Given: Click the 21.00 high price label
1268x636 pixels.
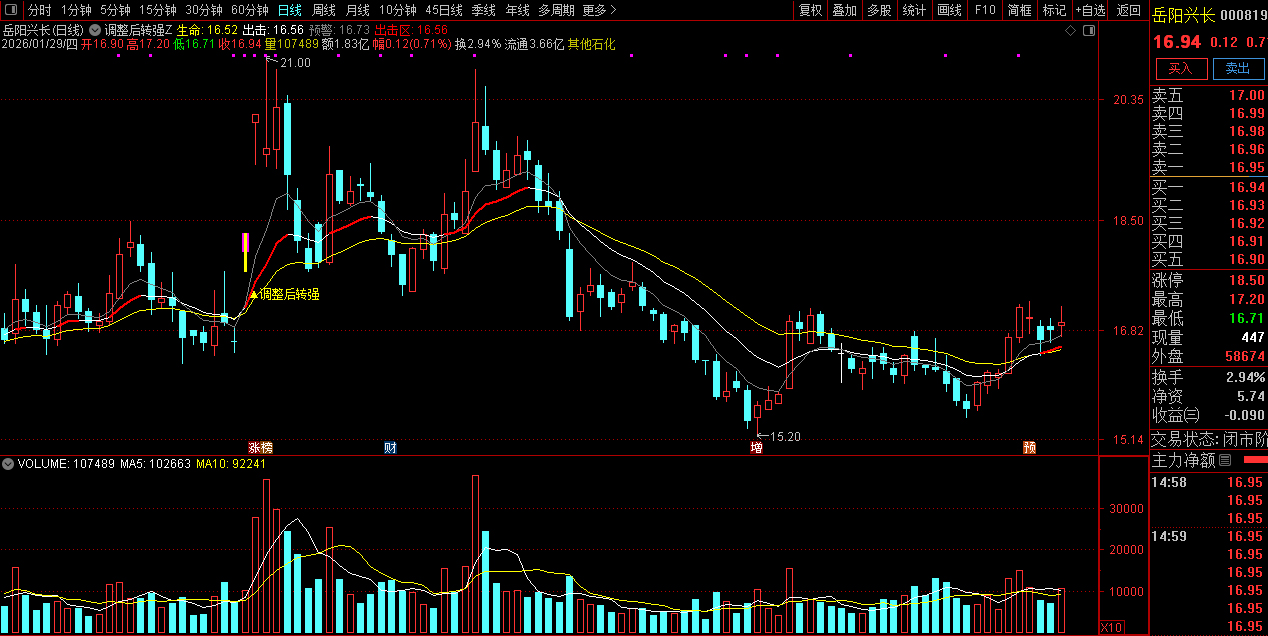Looking at the screenshot, I should point(295,63).
